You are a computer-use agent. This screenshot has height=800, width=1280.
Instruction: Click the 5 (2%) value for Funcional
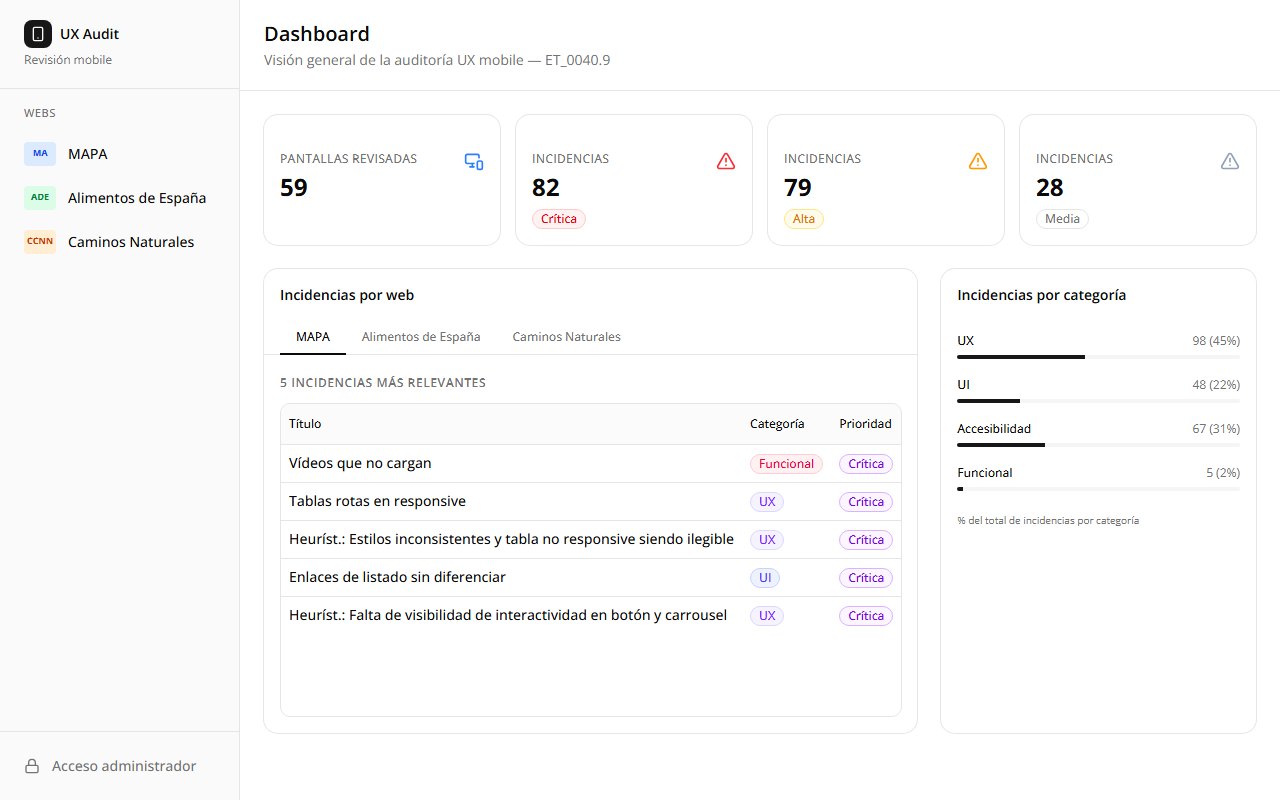click(x=1223, y=473)
